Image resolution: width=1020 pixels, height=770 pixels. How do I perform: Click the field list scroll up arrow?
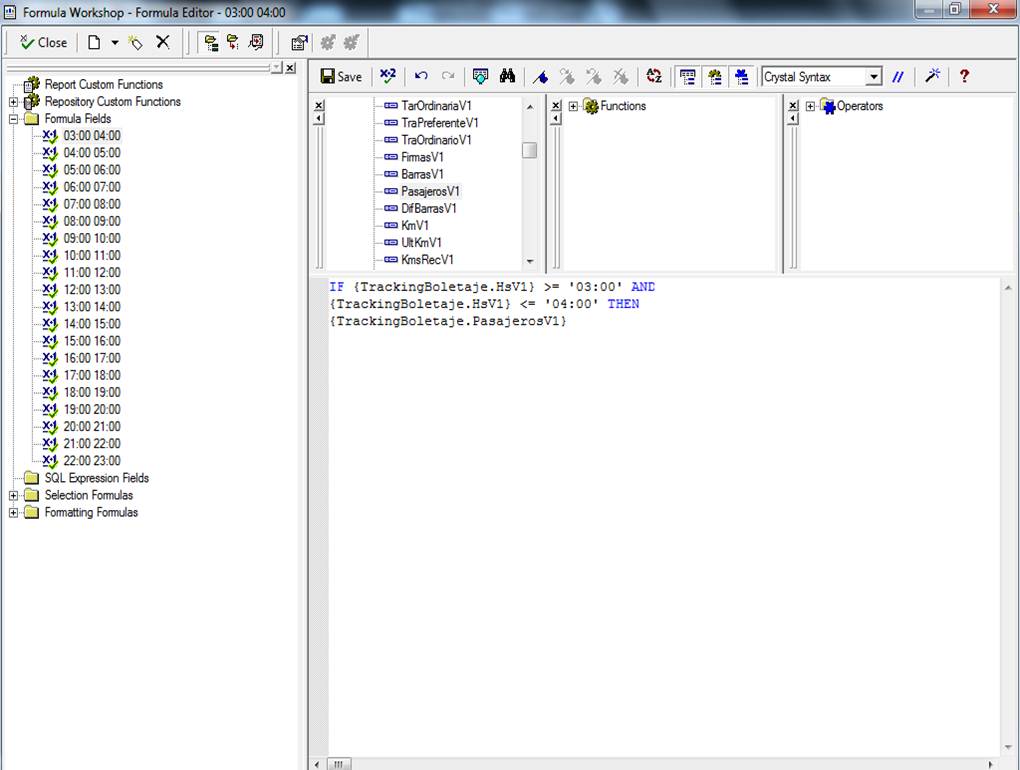click(x=530, y=107)
